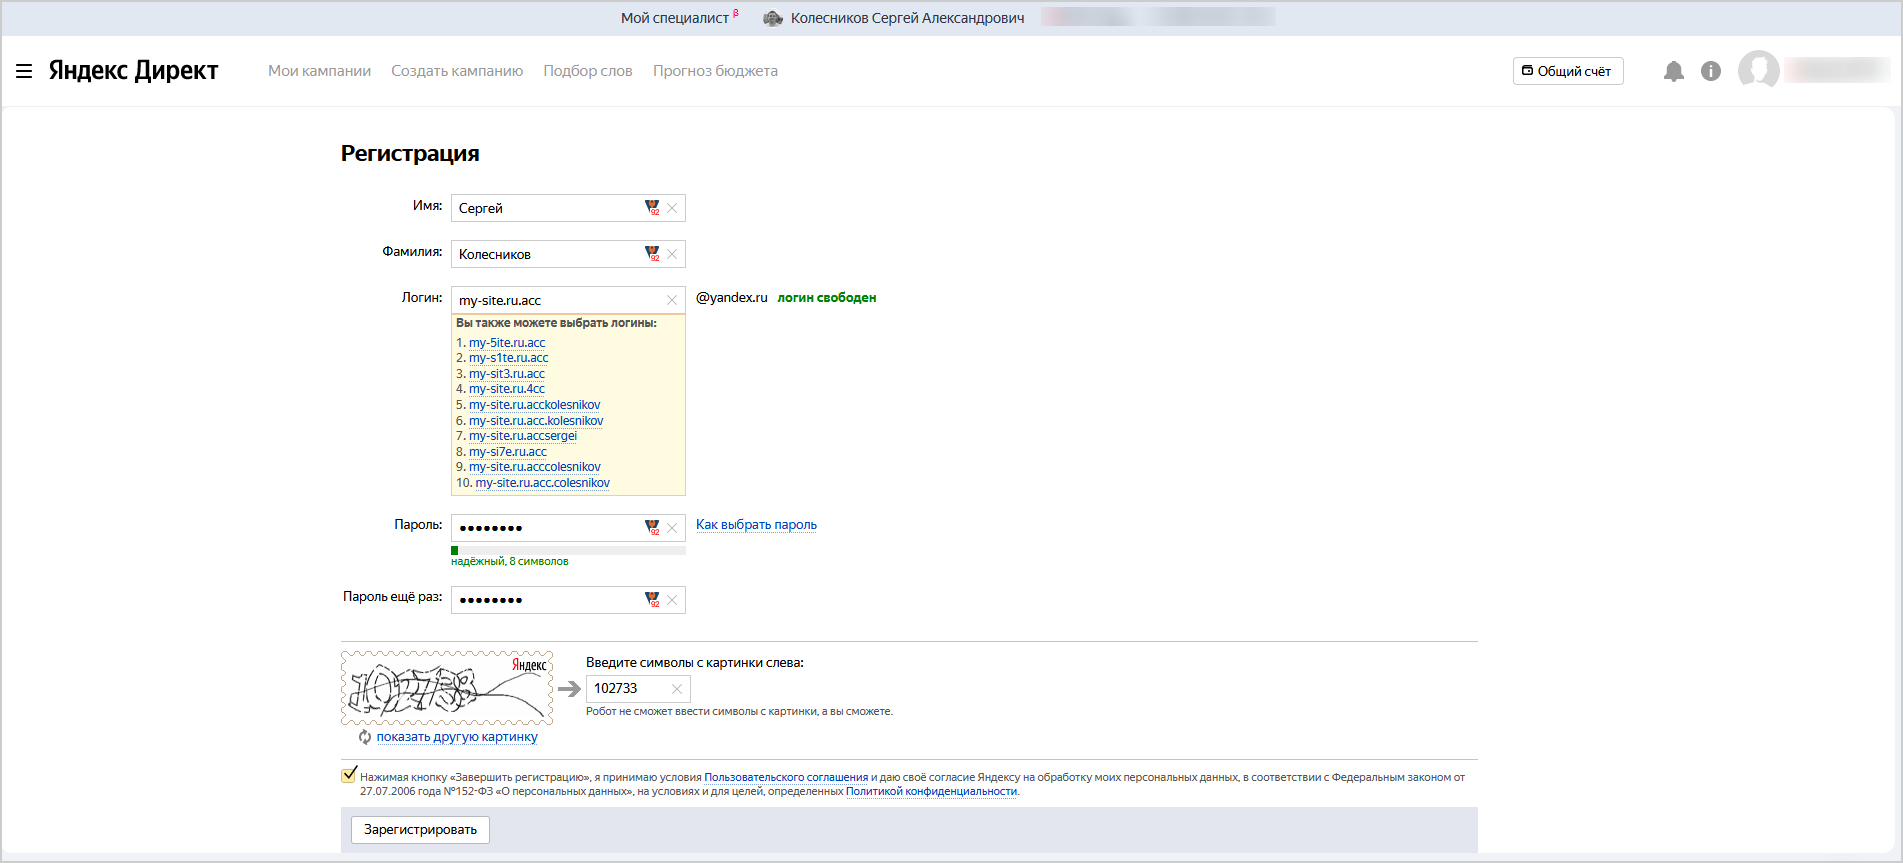Click the Яндекс Директ logo
This screenshot has width=1903, height=863.
[133, 70]
